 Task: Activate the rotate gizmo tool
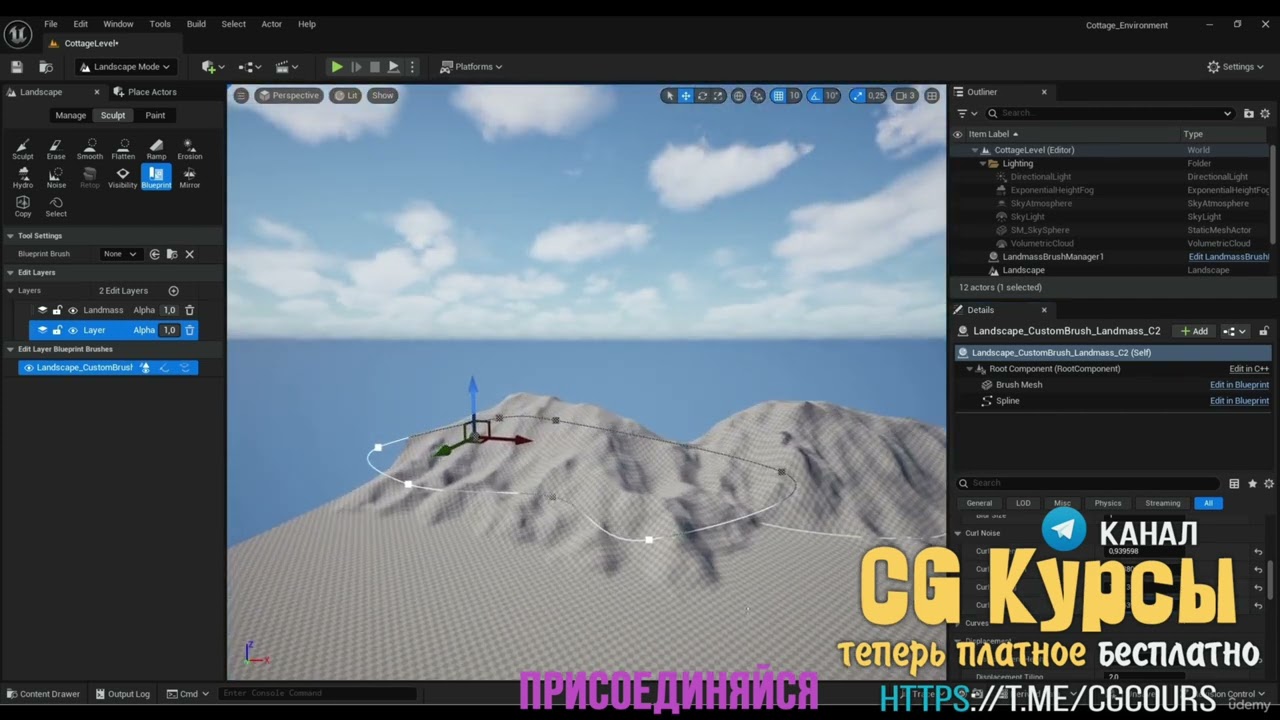(702, 96)
